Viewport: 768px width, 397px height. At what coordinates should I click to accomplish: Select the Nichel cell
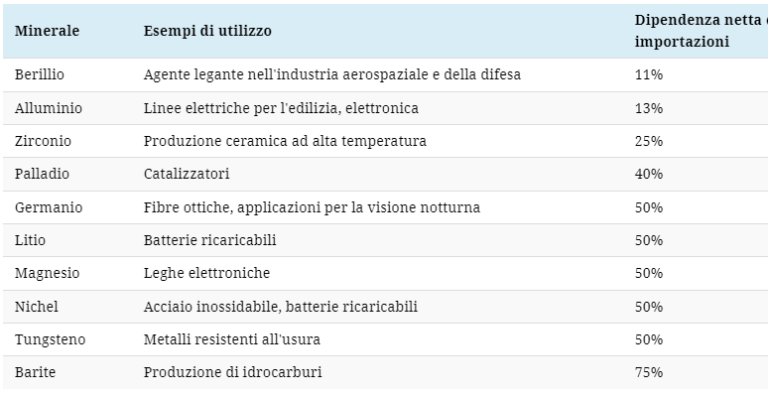36,307
